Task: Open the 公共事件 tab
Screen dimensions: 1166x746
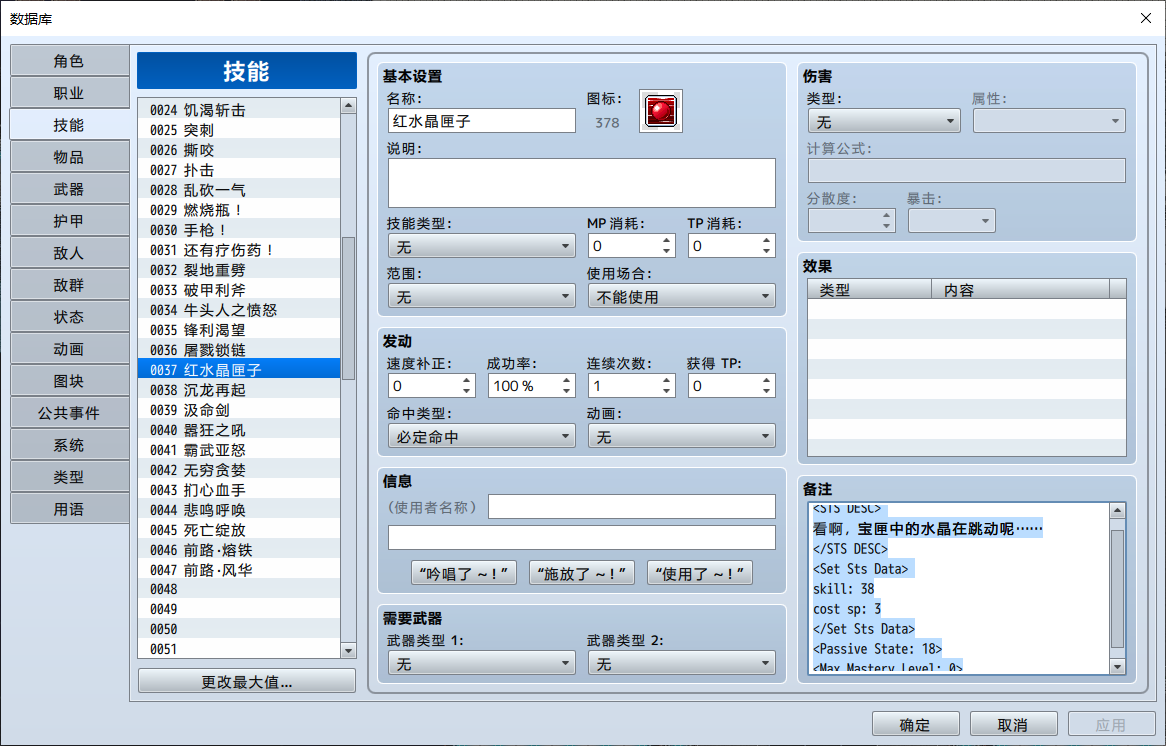Action: tap(69, 413)
